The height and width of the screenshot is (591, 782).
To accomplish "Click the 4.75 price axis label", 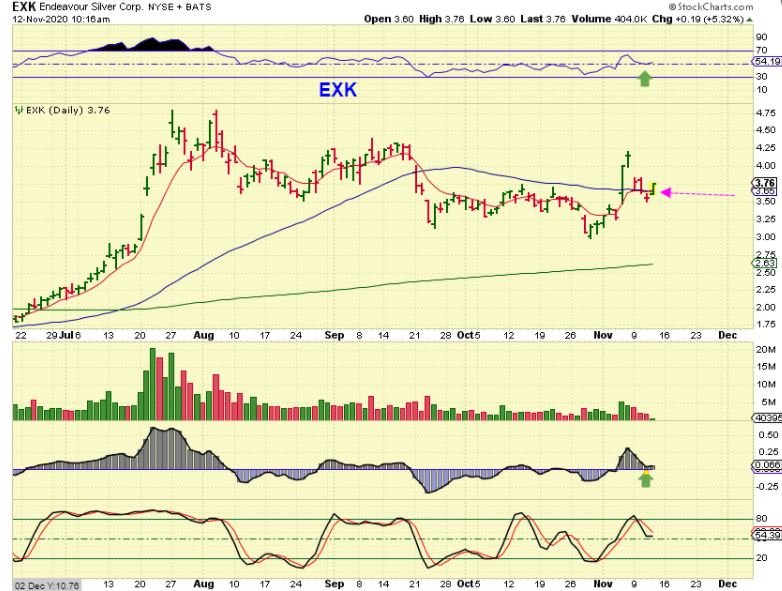I will pyautogui.click(x=766, y=113).
